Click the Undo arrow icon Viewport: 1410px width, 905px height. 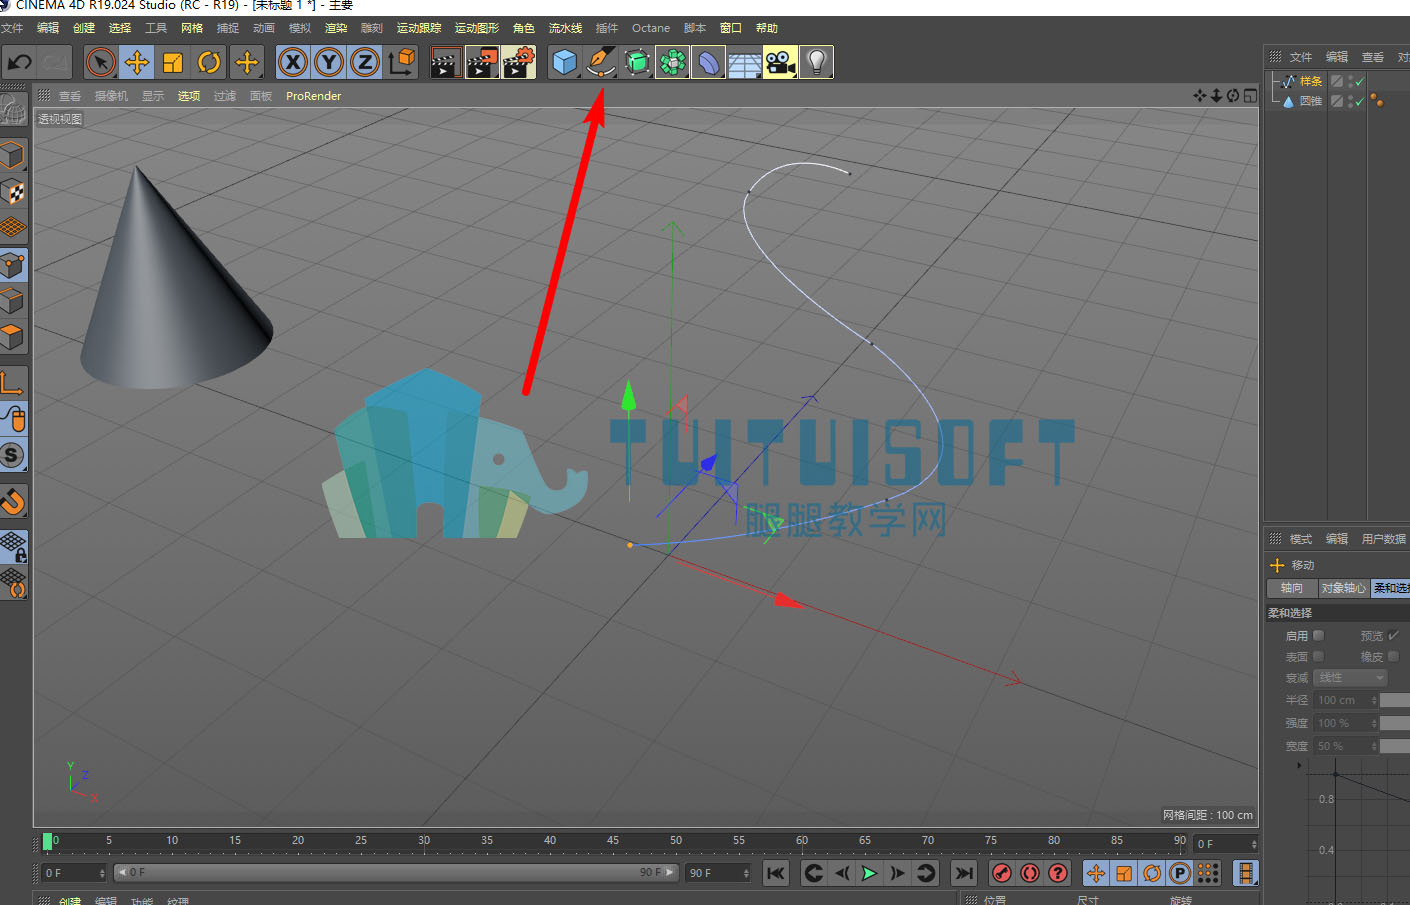pos(19,62)
